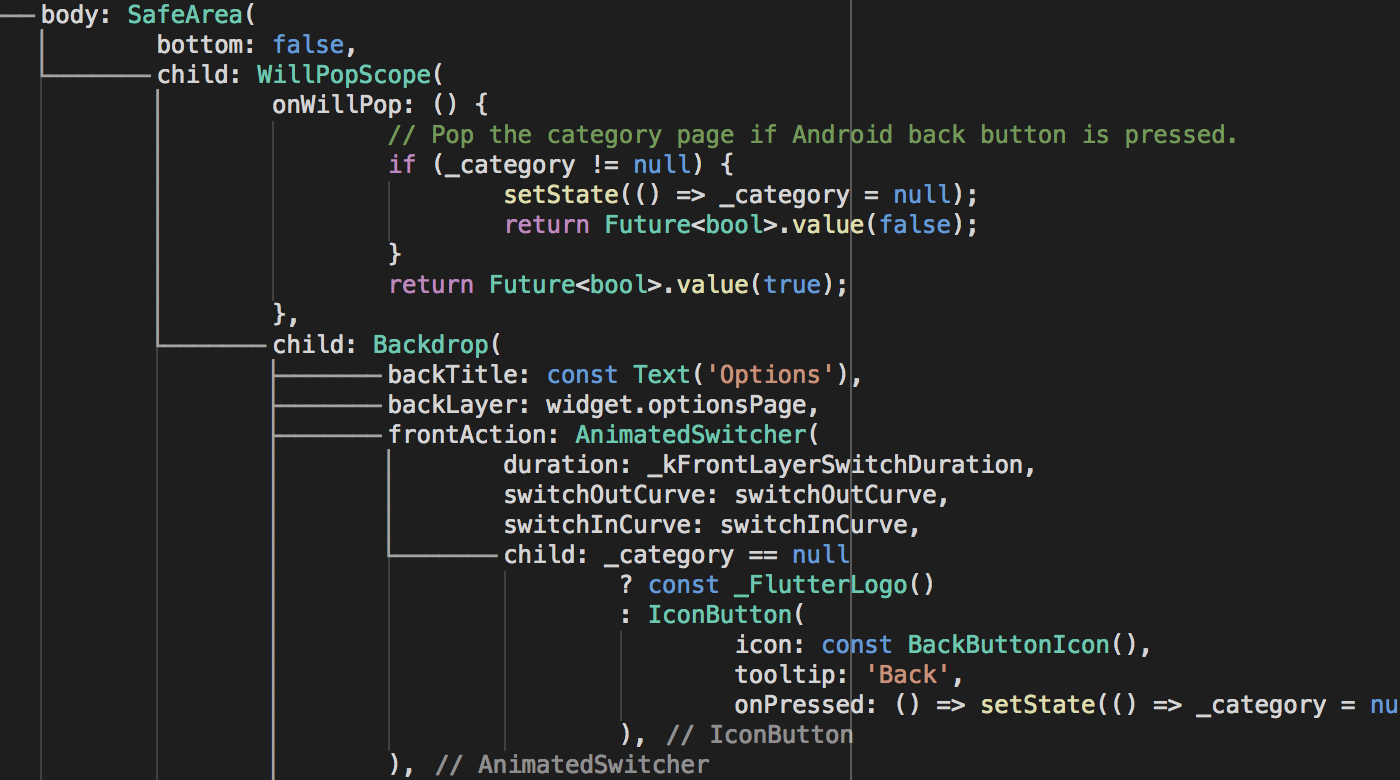Click the // AnimatedSwitcher closing label comment

[x=572, y=765]
